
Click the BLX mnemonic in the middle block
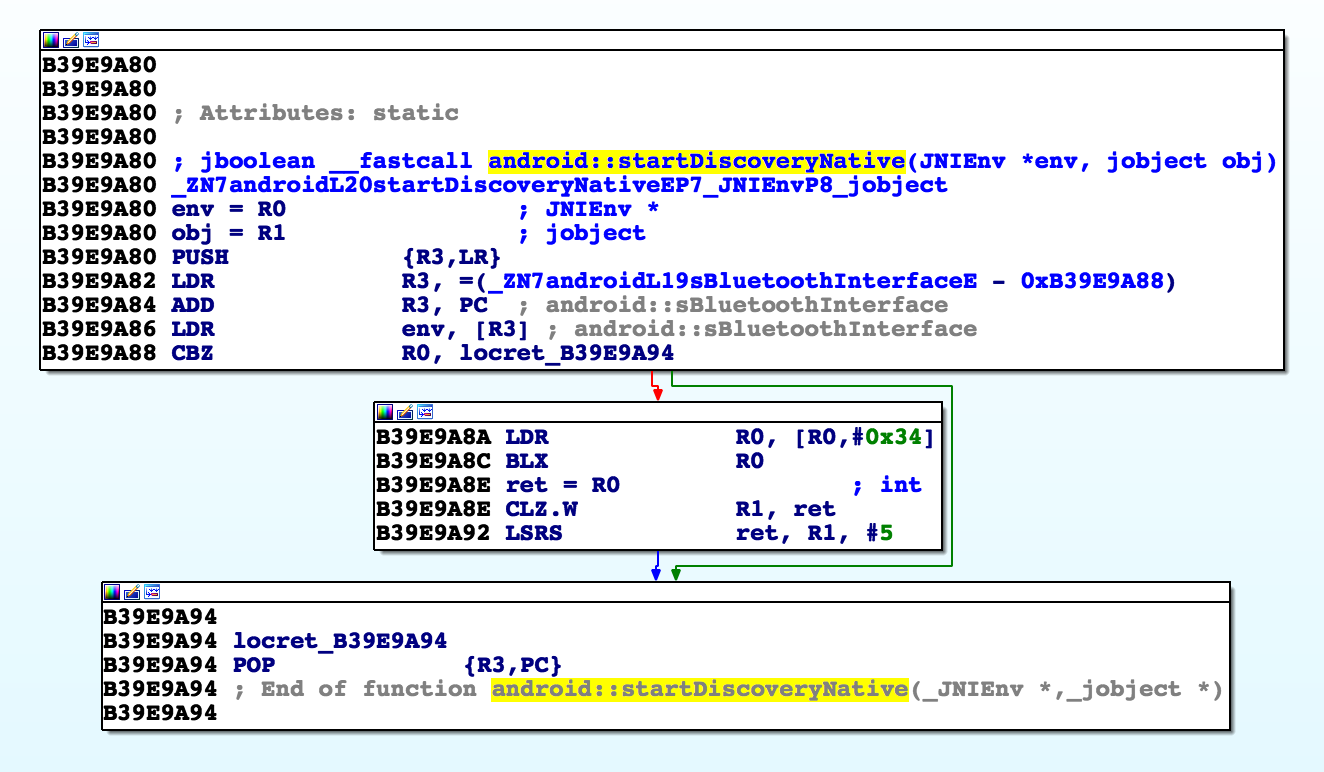click(527, 461)
